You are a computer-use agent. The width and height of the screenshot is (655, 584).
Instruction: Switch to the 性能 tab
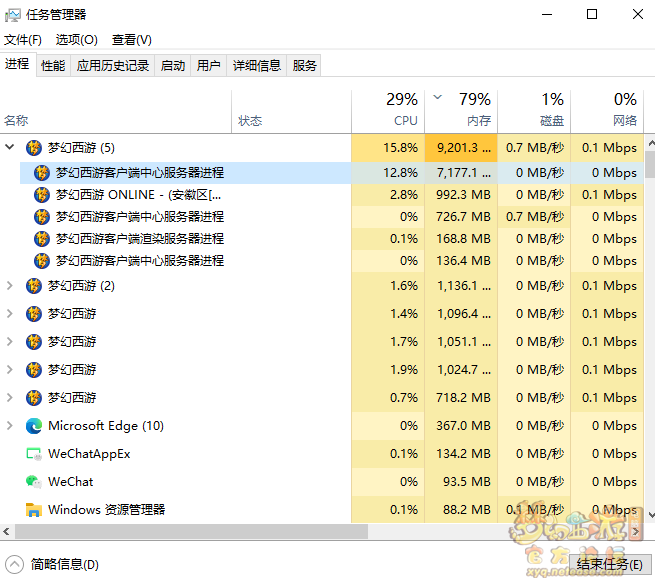click(x=53, y=66)
